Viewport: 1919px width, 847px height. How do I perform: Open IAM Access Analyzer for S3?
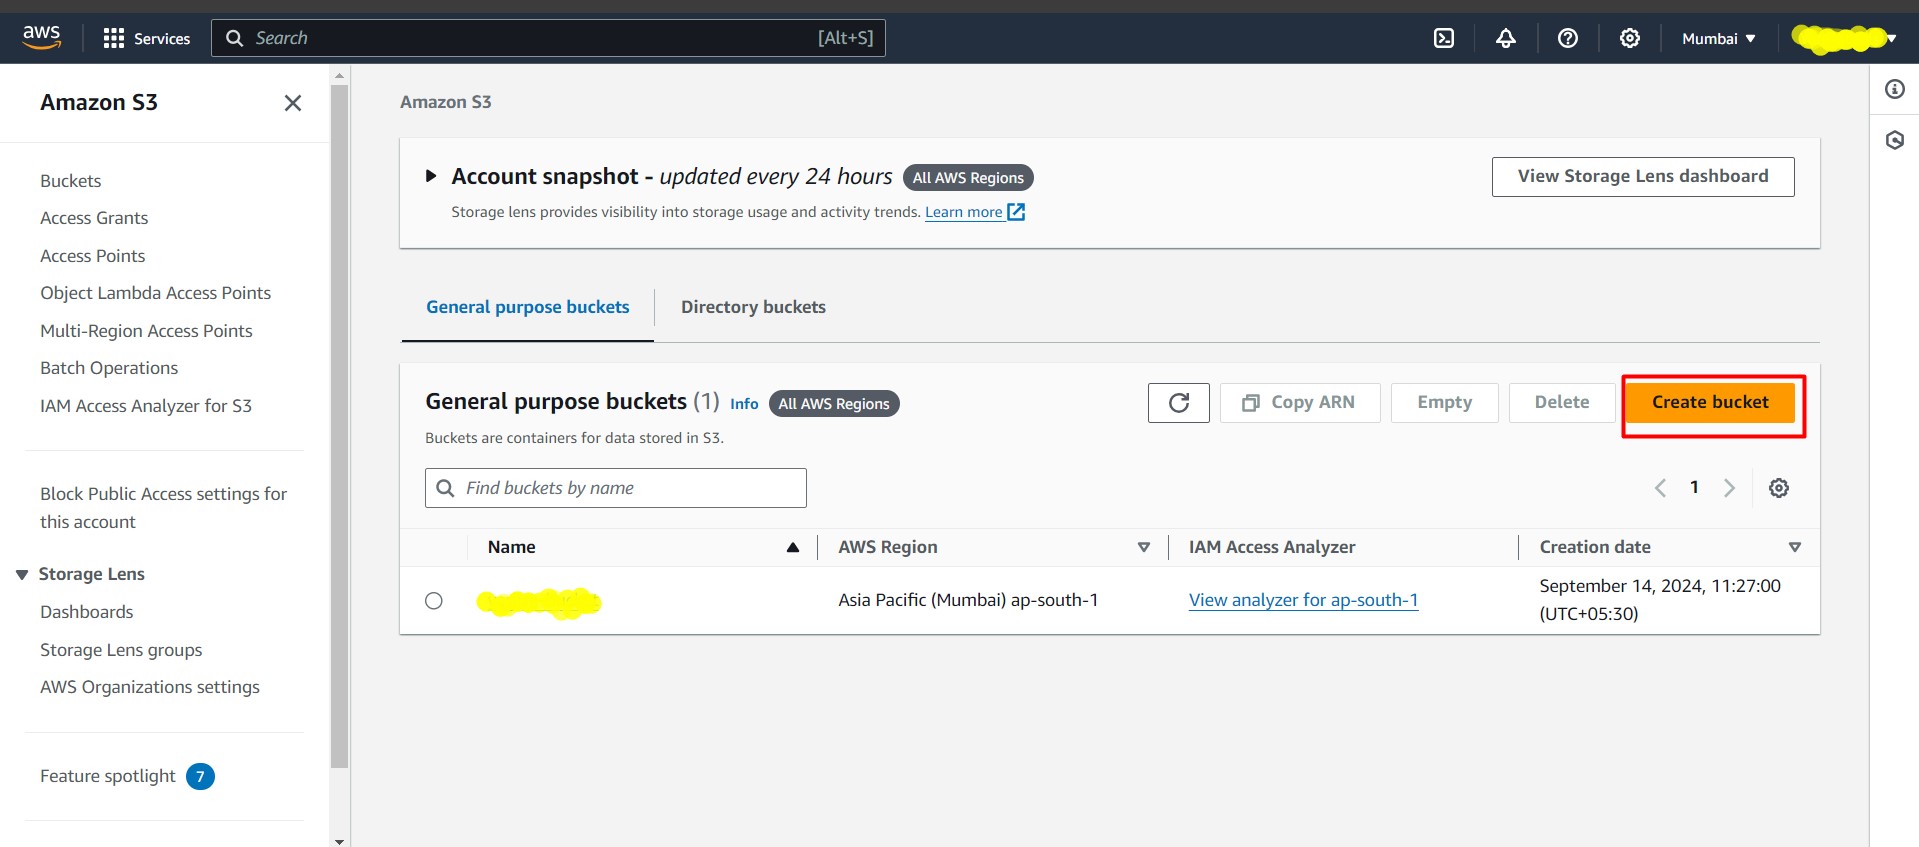click(x=146, y=406)
